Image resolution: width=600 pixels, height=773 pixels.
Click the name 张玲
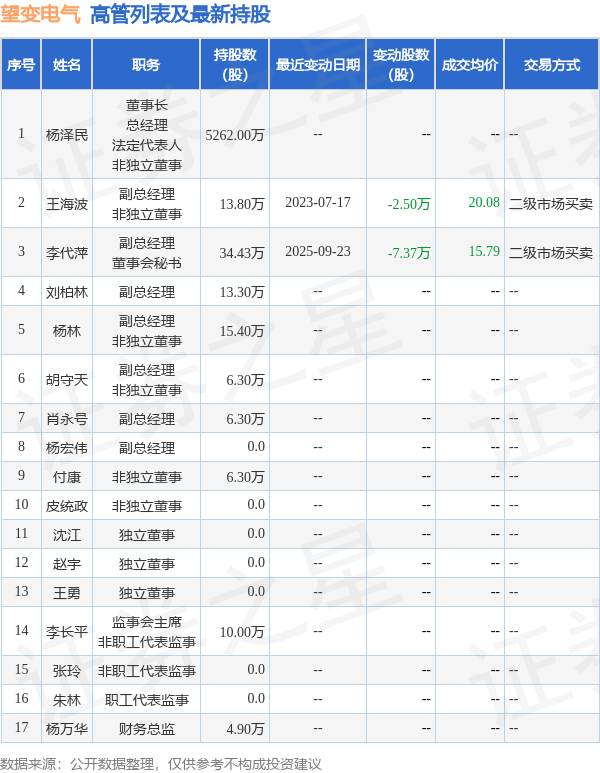[67, 671]
